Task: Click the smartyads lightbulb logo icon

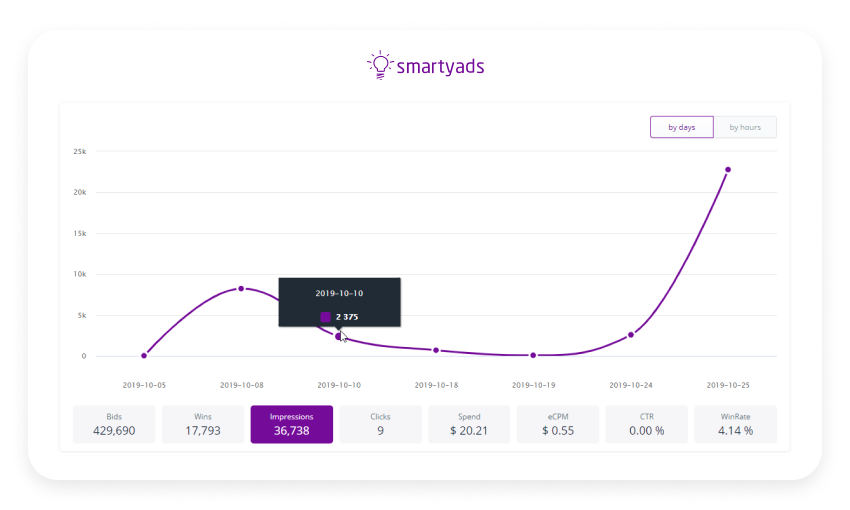Action: click(x=380, y=65)
